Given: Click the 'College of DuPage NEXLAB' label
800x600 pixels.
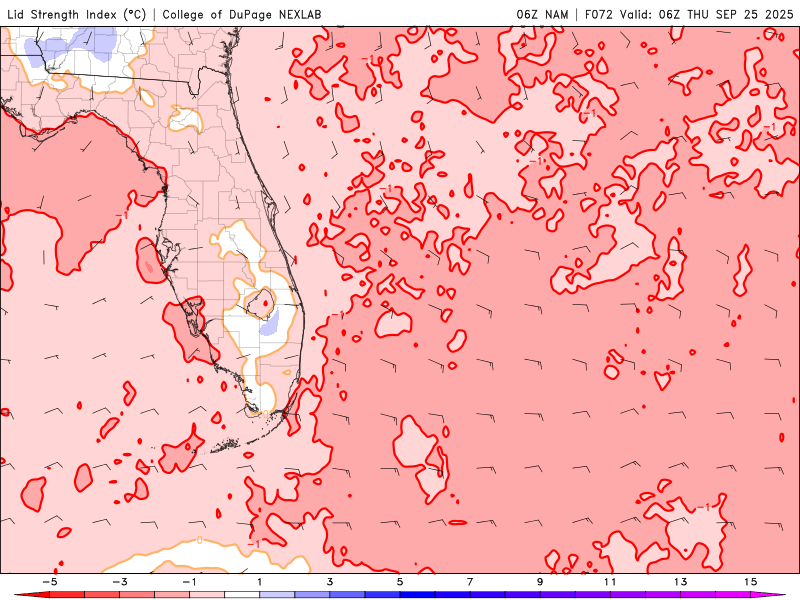Looking at the screenshot, I should click(x=242, y=14).
